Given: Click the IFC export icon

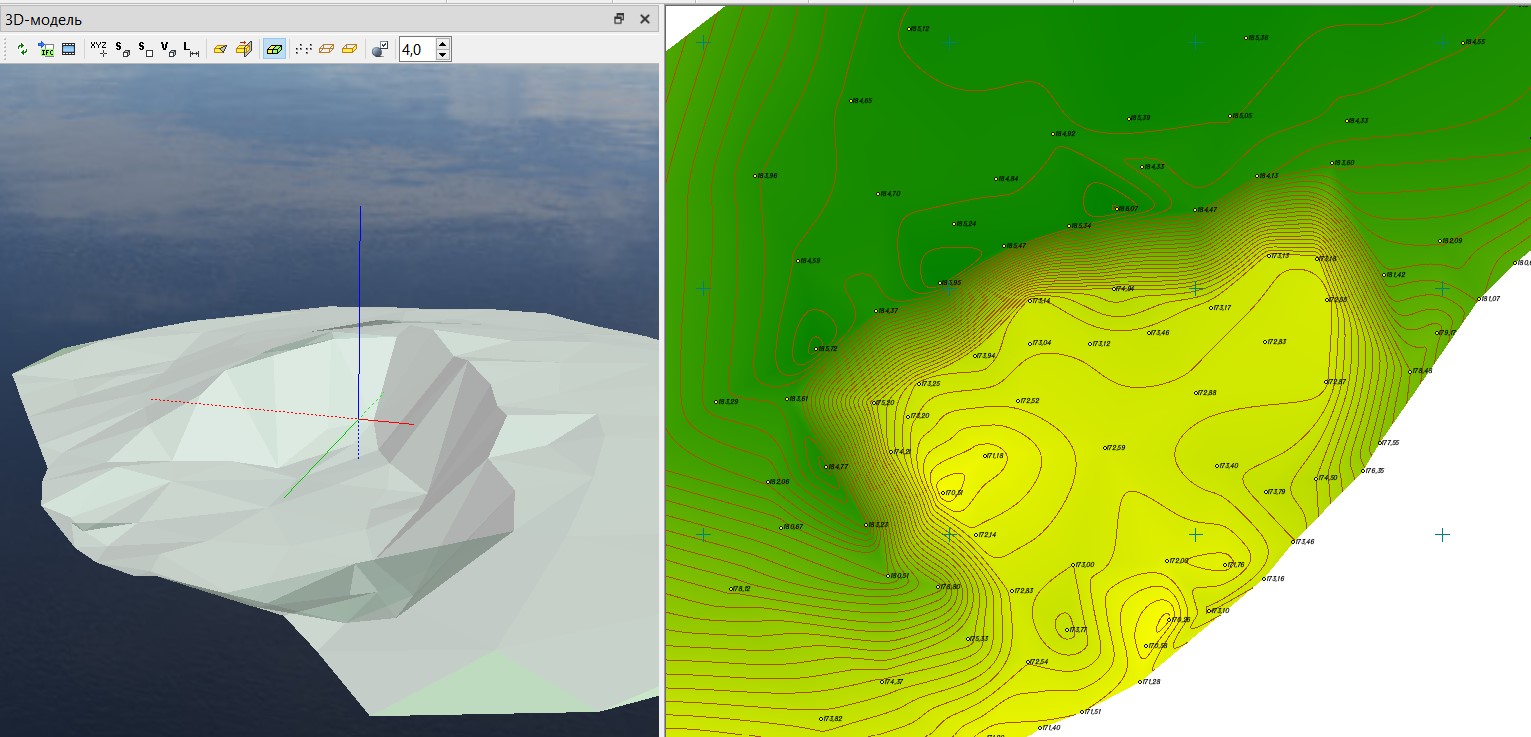Looking at the screenshot, I should (x=46, y=49).
